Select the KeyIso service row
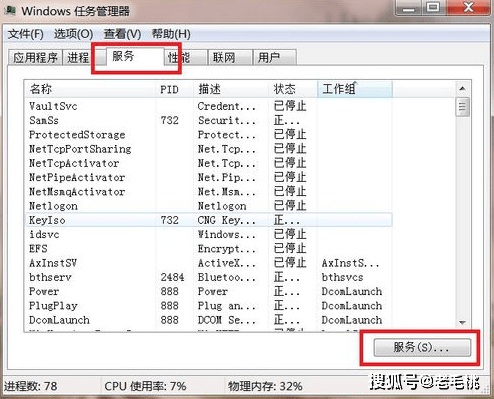The width and height of the screenshot is (494, 399). click(209, 220)
